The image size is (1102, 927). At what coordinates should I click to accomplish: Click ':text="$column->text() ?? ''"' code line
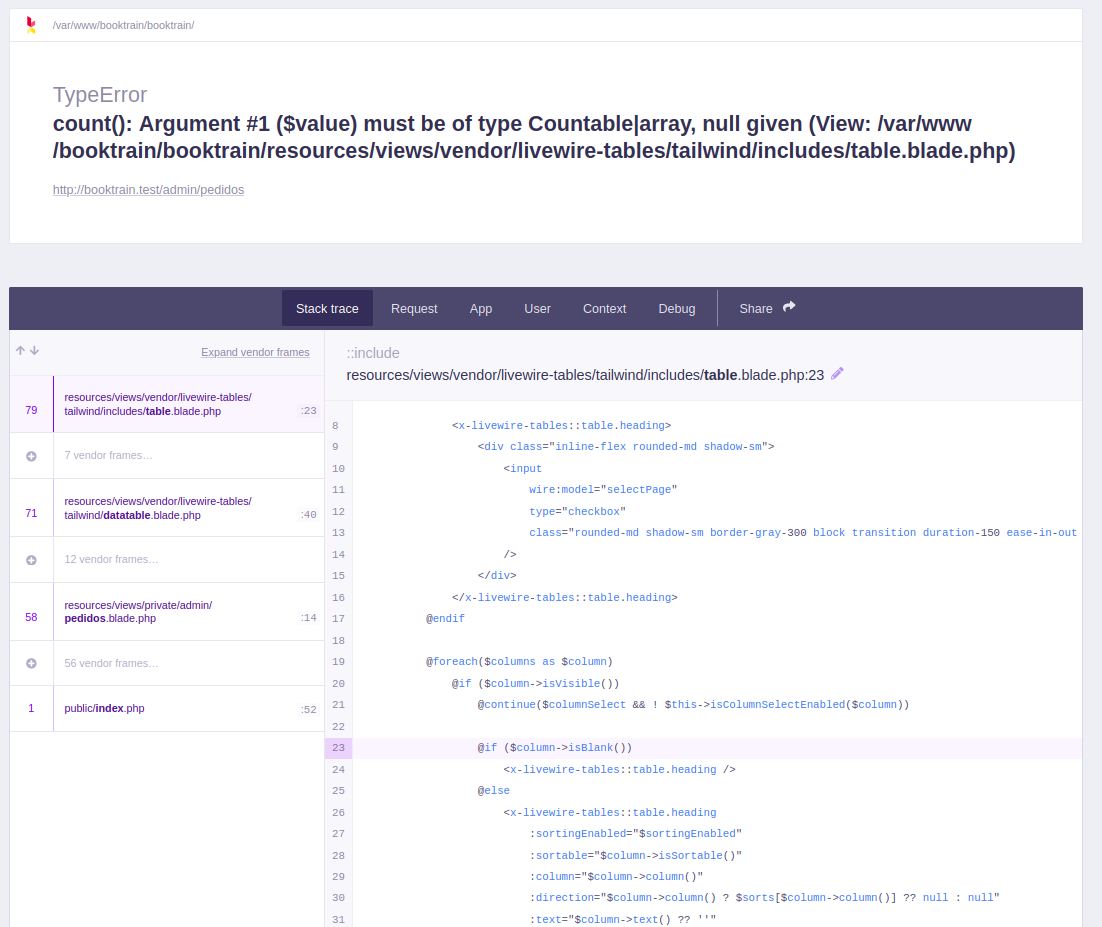tap(623, 919)
